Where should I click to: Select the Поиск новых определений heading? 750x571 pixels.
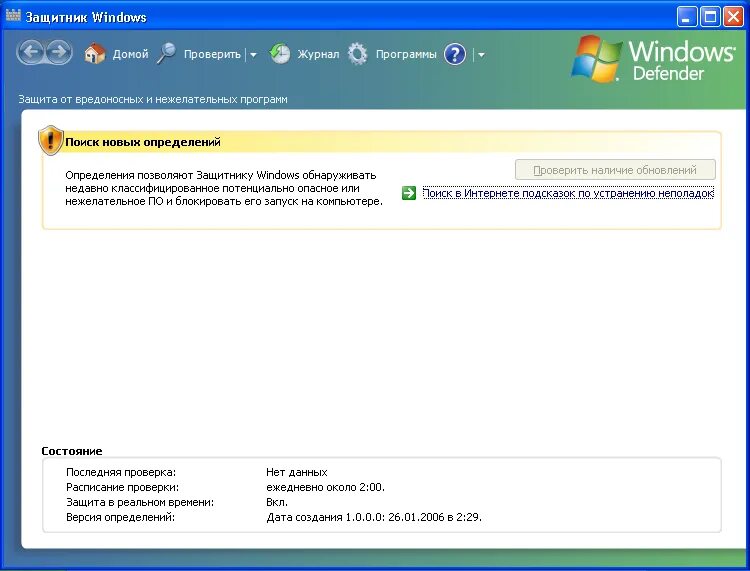point(143,142)
